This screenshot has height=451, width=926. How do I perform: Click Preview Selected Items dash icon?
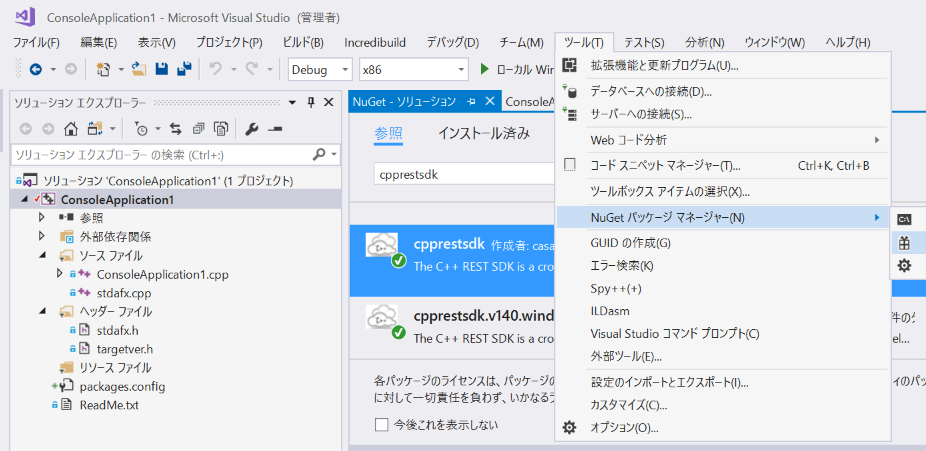point(275,128)
